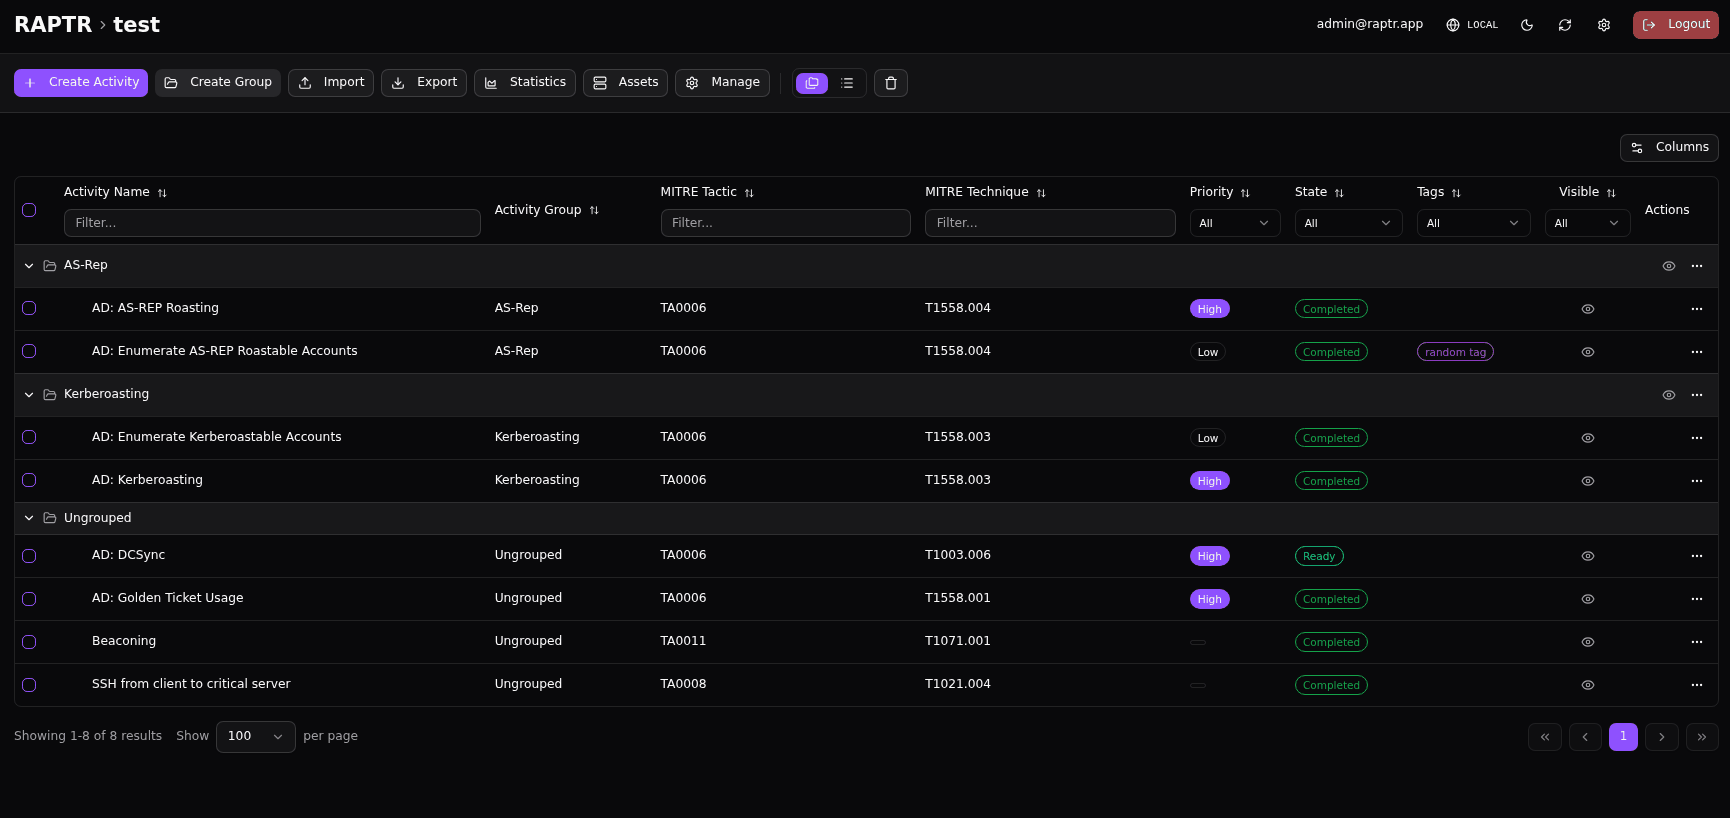
Task: Click the MITRE Technique filter field
Action: [x=1049, y=223]
